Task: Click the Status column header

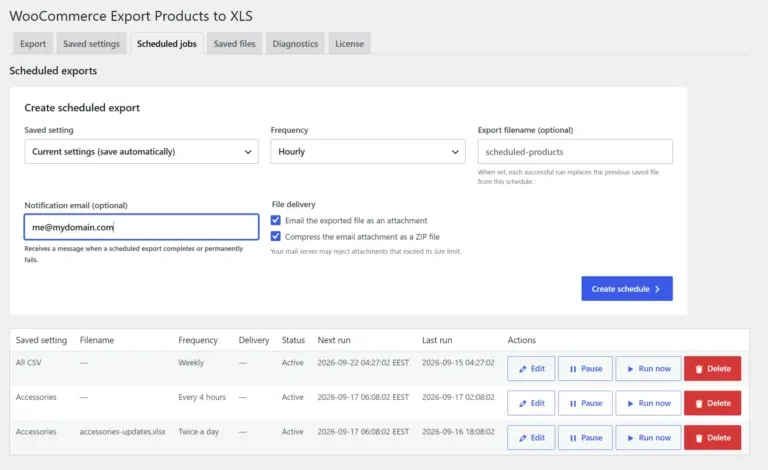Action: click(x=293, y=340)
